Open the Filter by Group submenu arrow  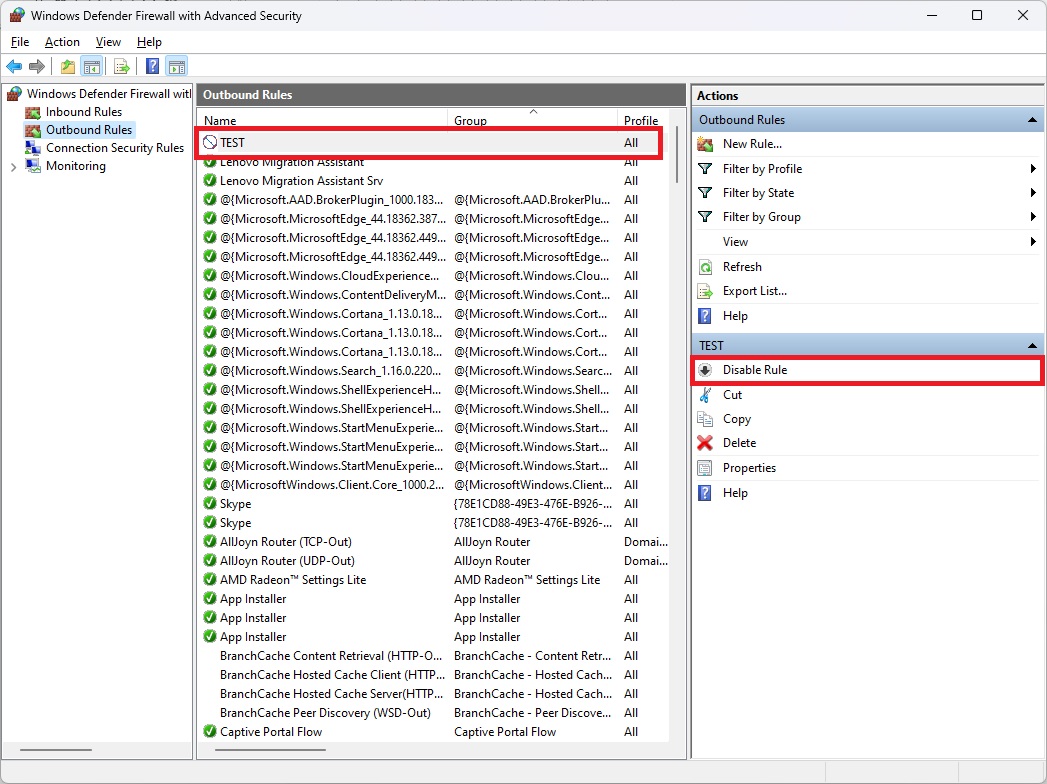pos(1033,217)
